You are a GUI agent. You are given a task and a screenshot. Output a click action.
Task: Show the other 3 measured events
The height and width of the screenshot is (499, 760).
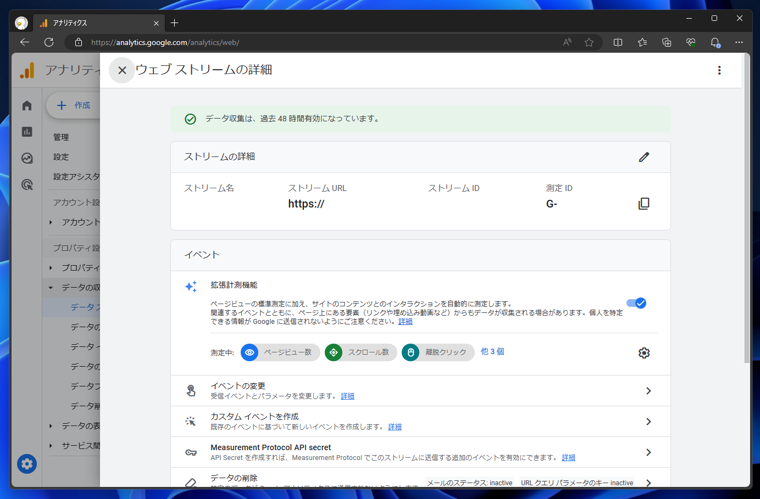(492, 352)
